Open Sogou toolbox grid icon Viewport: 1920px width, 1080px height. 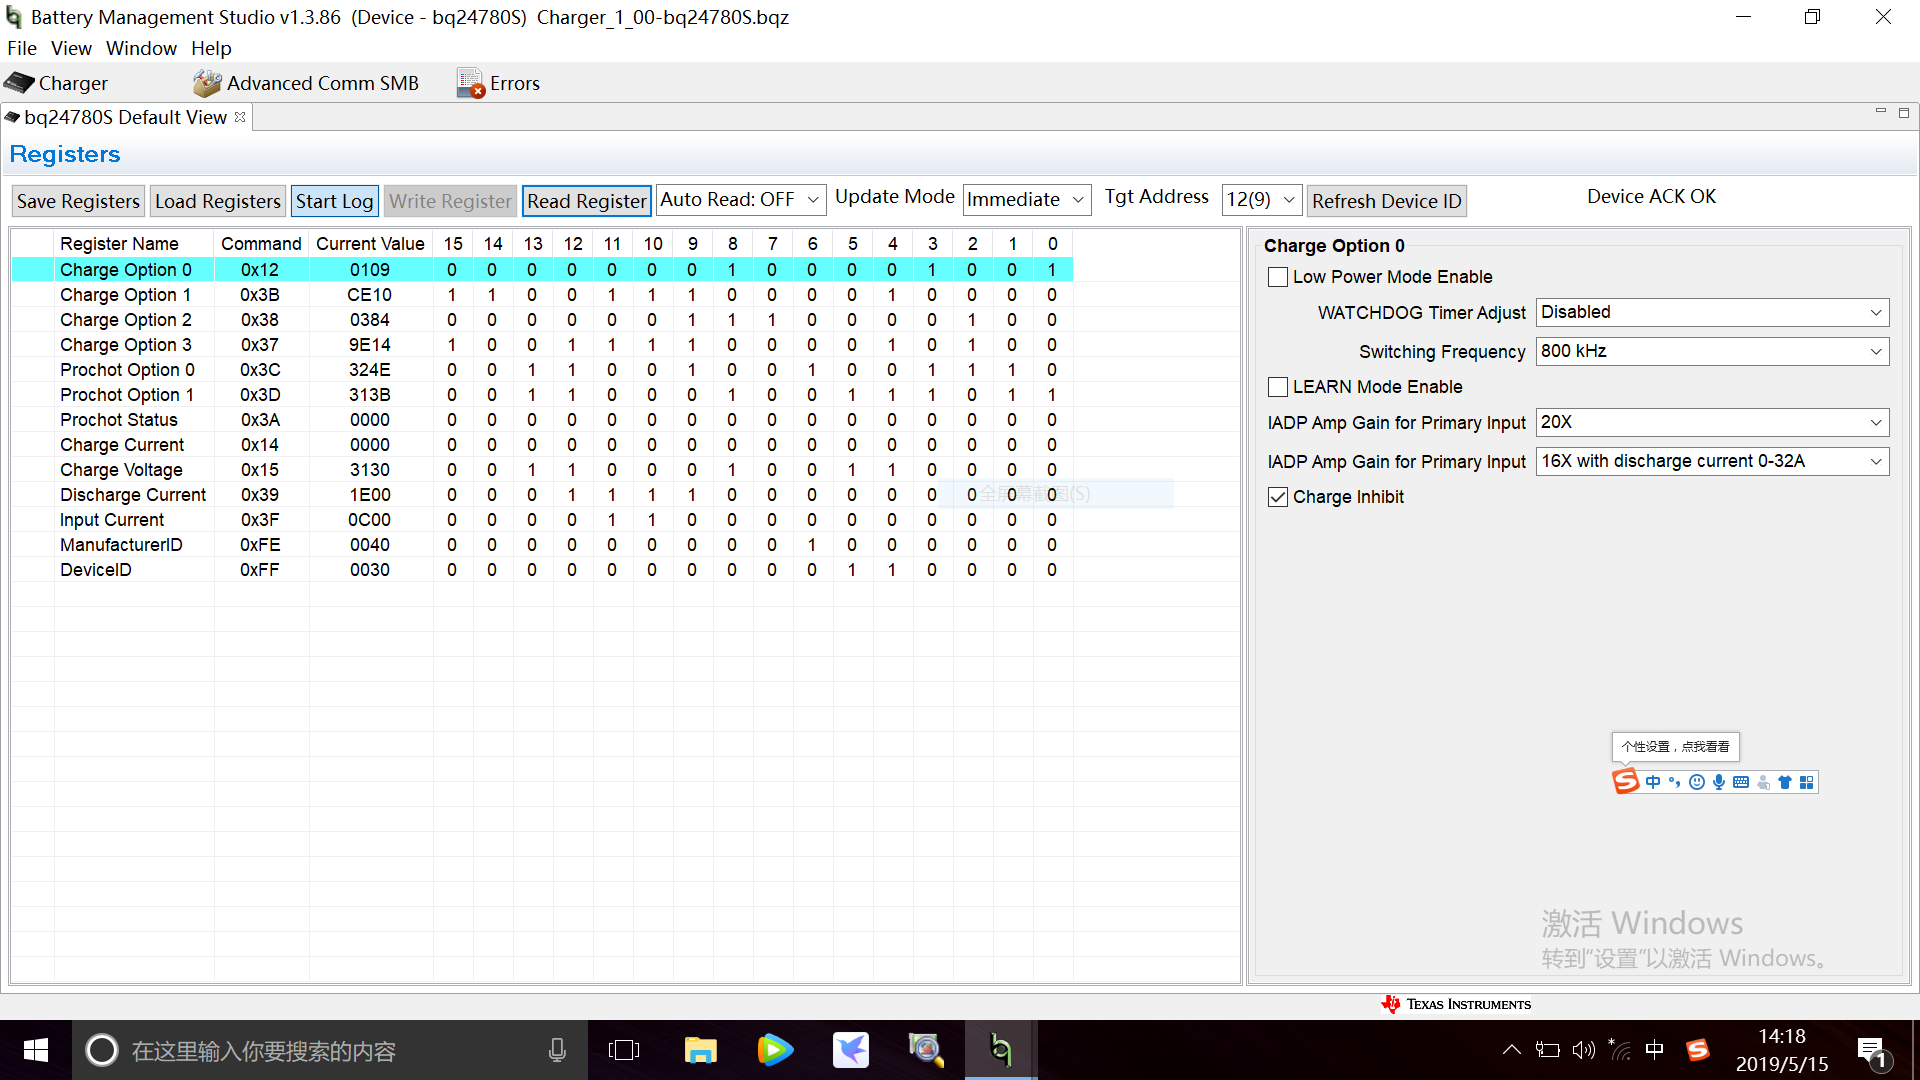click(x=1806, y=782)
